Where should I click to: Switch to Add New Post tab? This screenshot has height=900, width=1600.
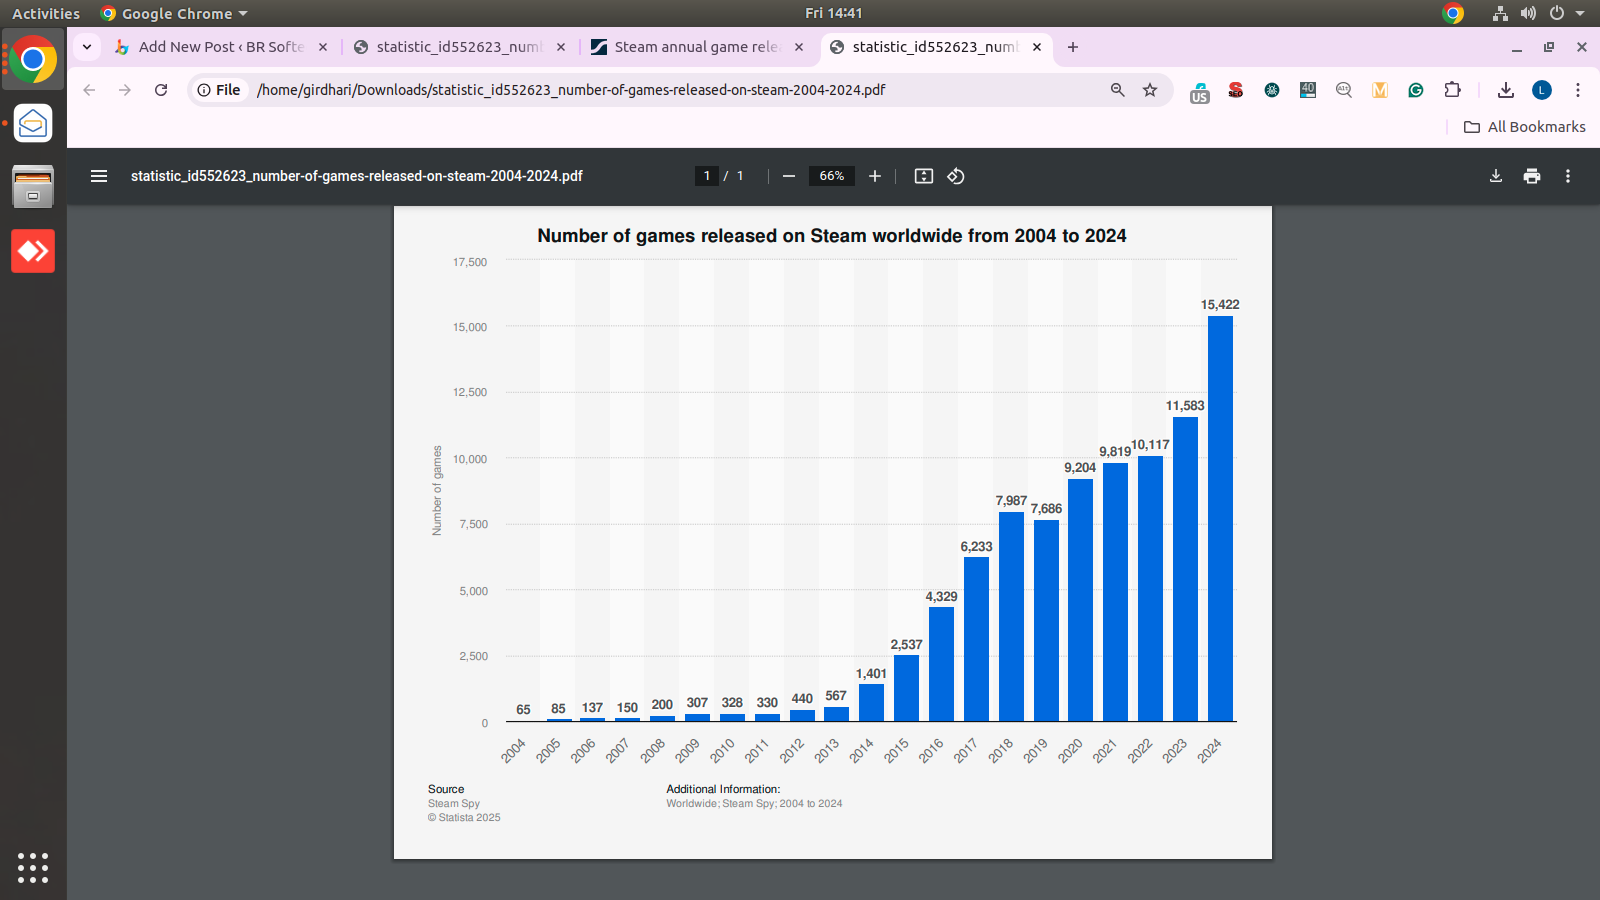220,47
